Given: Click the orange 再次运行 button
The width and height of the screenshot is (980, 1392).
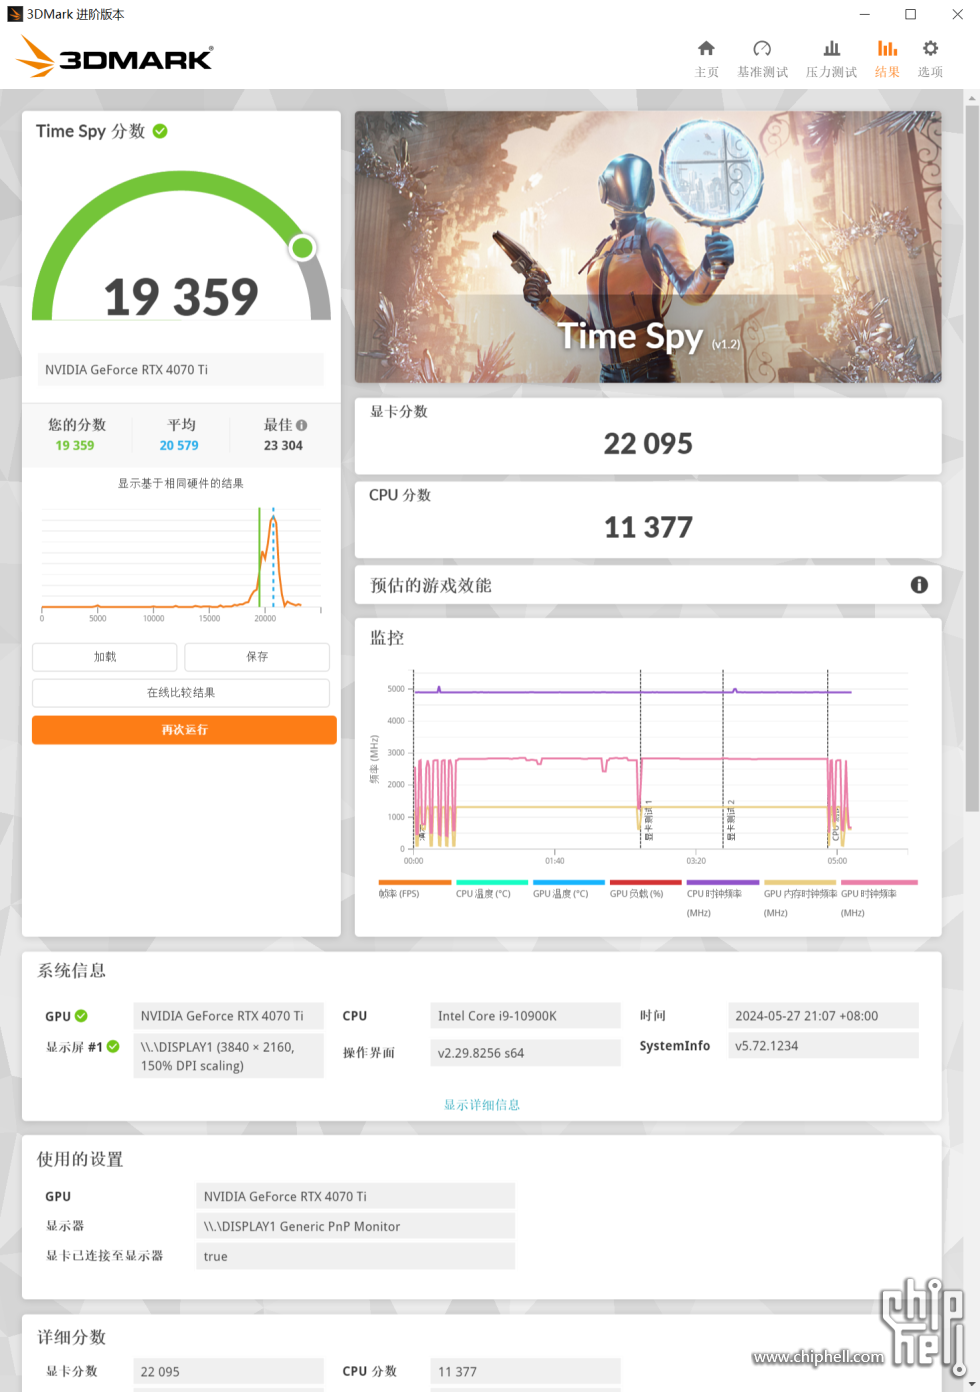Looking at the screenshot, I should [184, 730].
